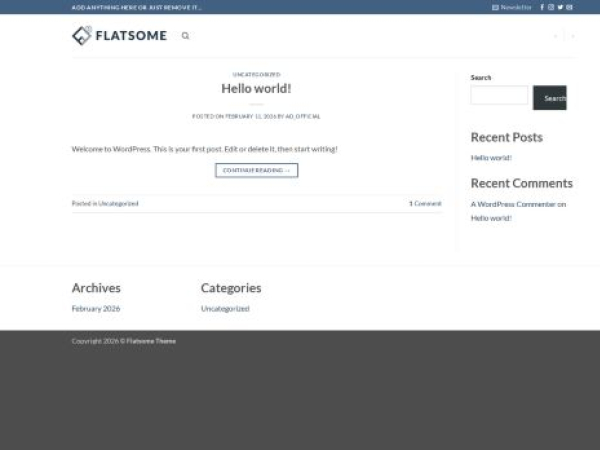
Task: Open the Facebook social icon
Action: (x=542, y=7)
